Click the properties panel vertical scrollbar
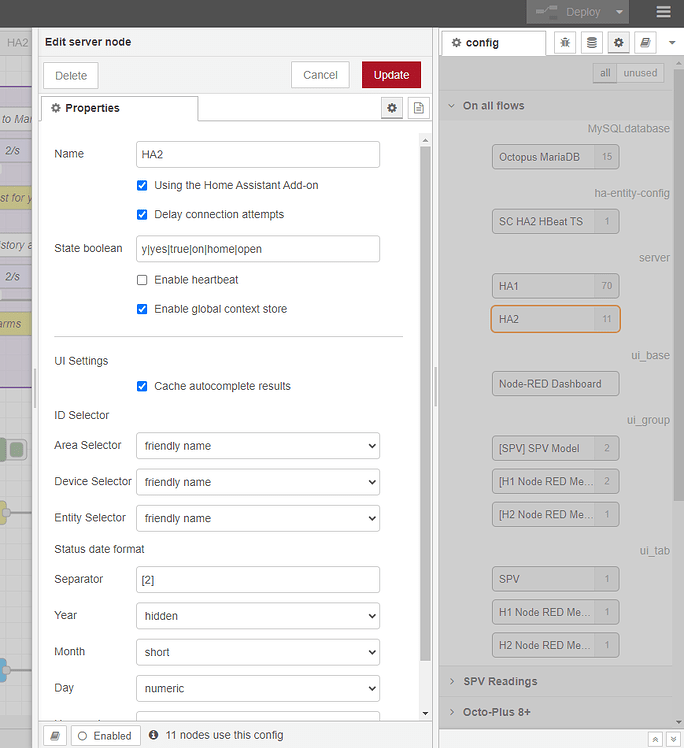 (x=425, y=400)
